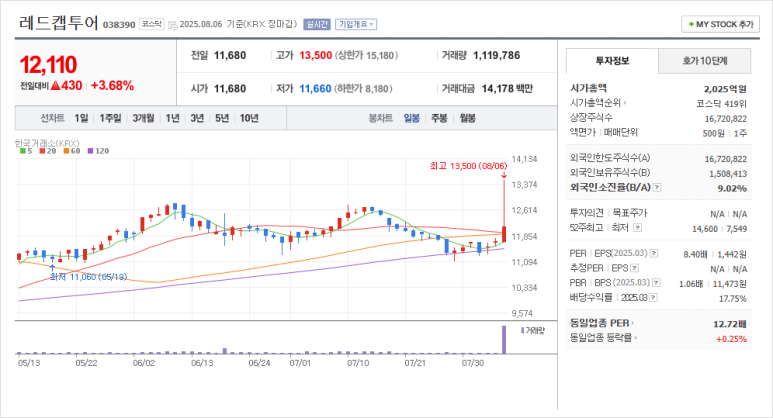Viewport: 773px width, 418px height.
Task: Click the 한국거래소(KRX) chart label
Action: click(x=47, y=143)
